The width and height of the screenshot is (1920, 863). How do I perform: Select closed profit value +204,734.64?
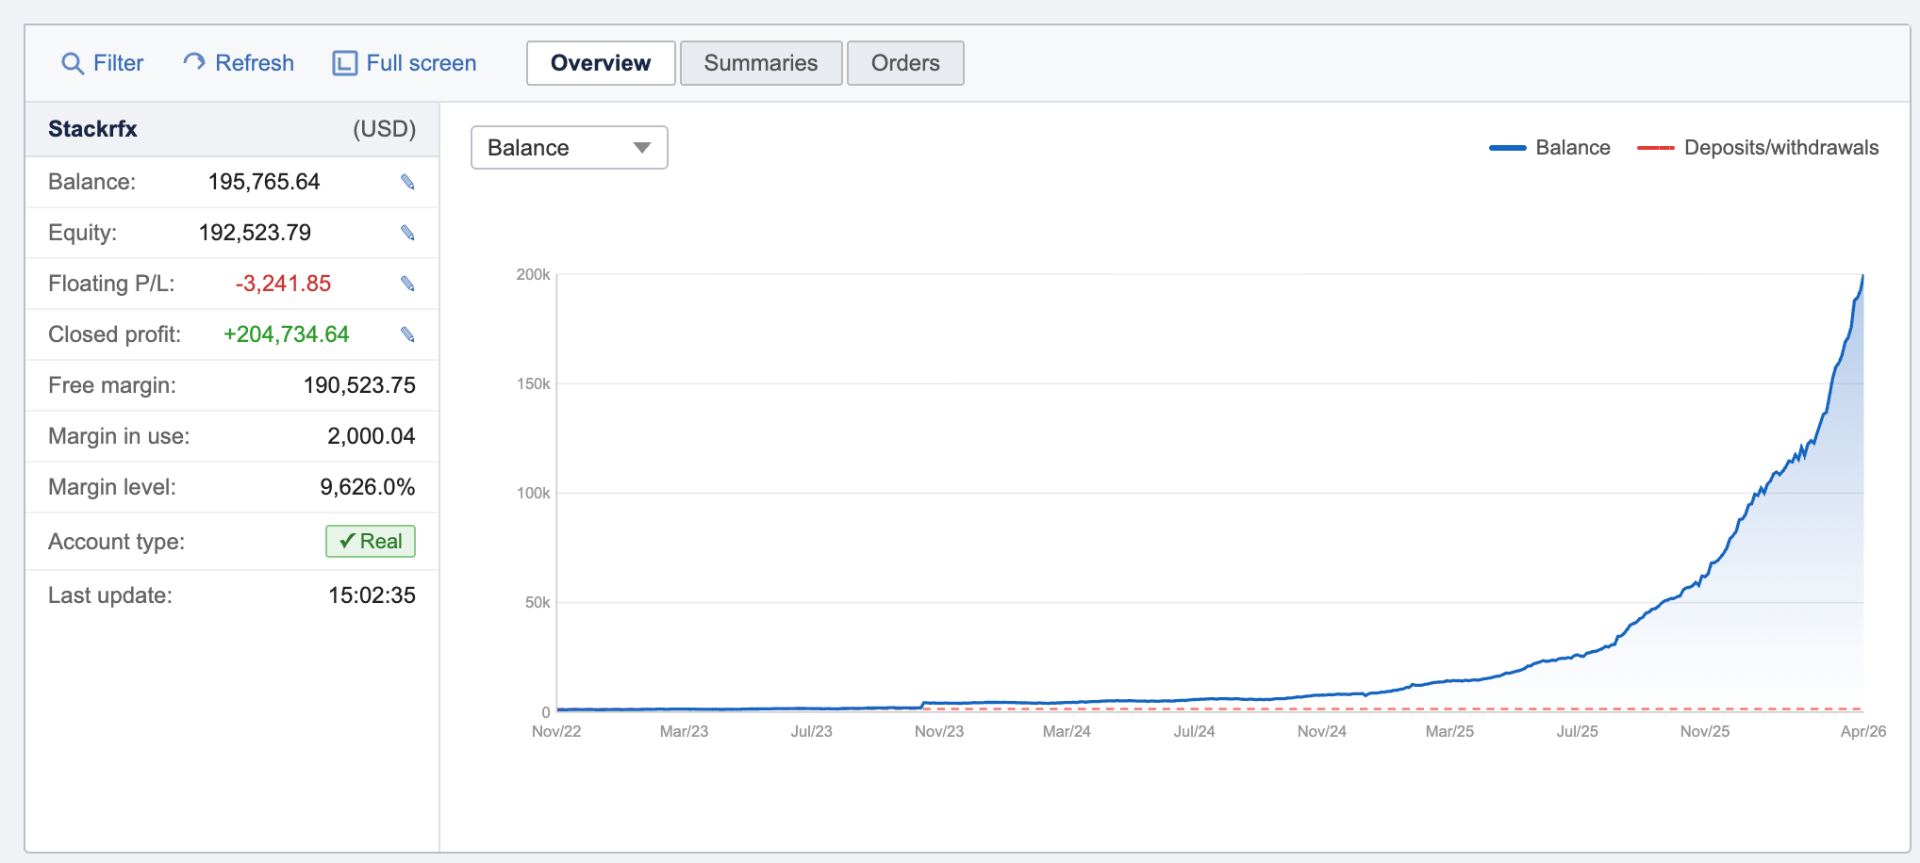(x=286, y=335)
